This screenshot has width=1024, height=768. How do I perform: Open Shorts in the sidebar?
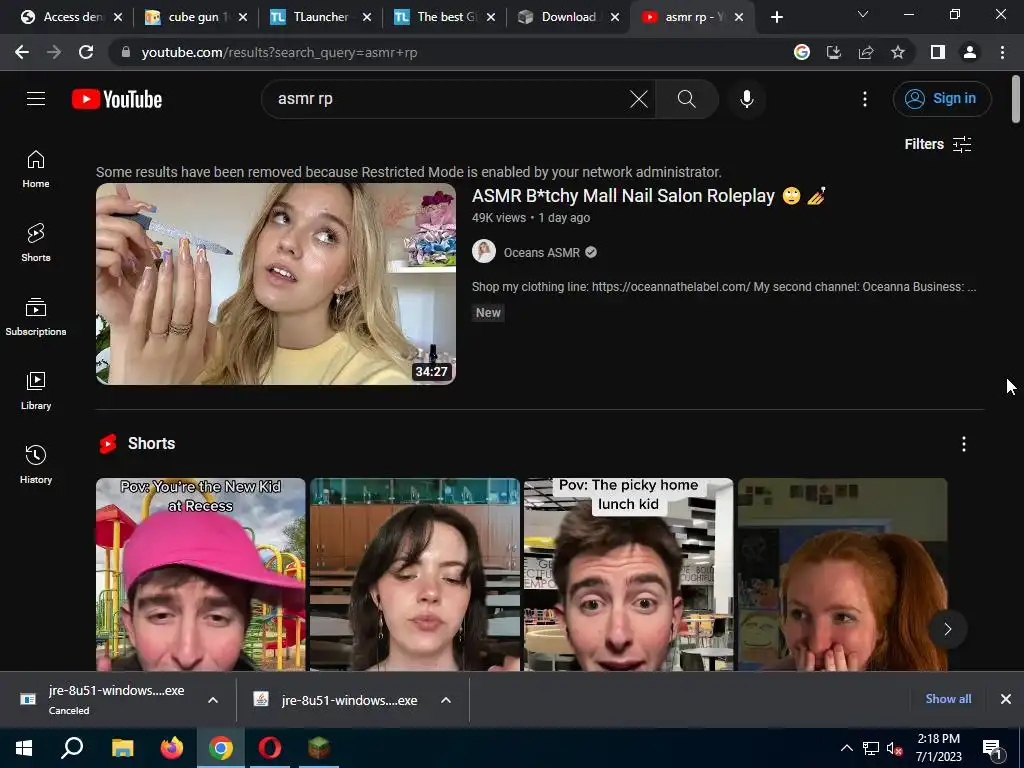36,243
